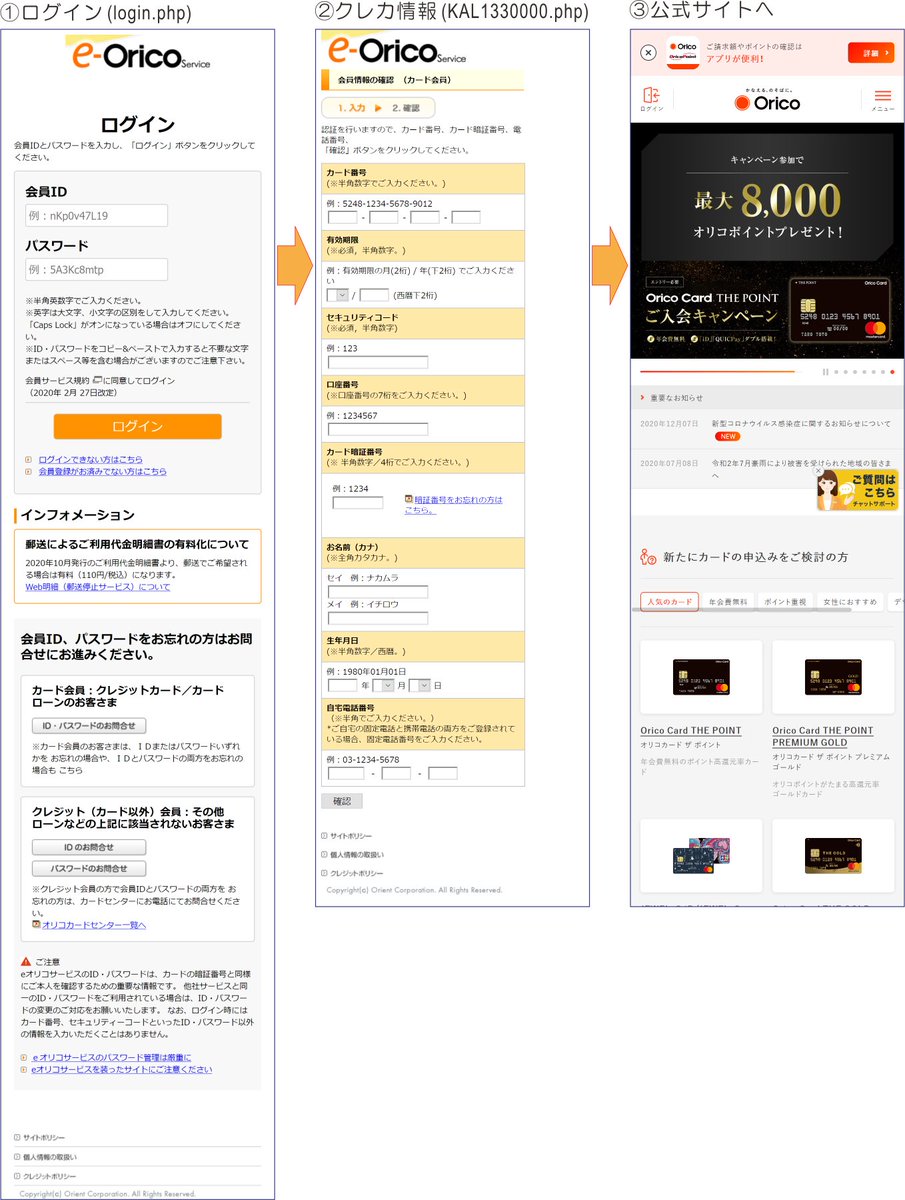Screen dimensions: 905x1200
Task: Open eオリコサービスを装ったサイトにご注意ください link
Action: pyautogui.click(x=121, y=1069)
